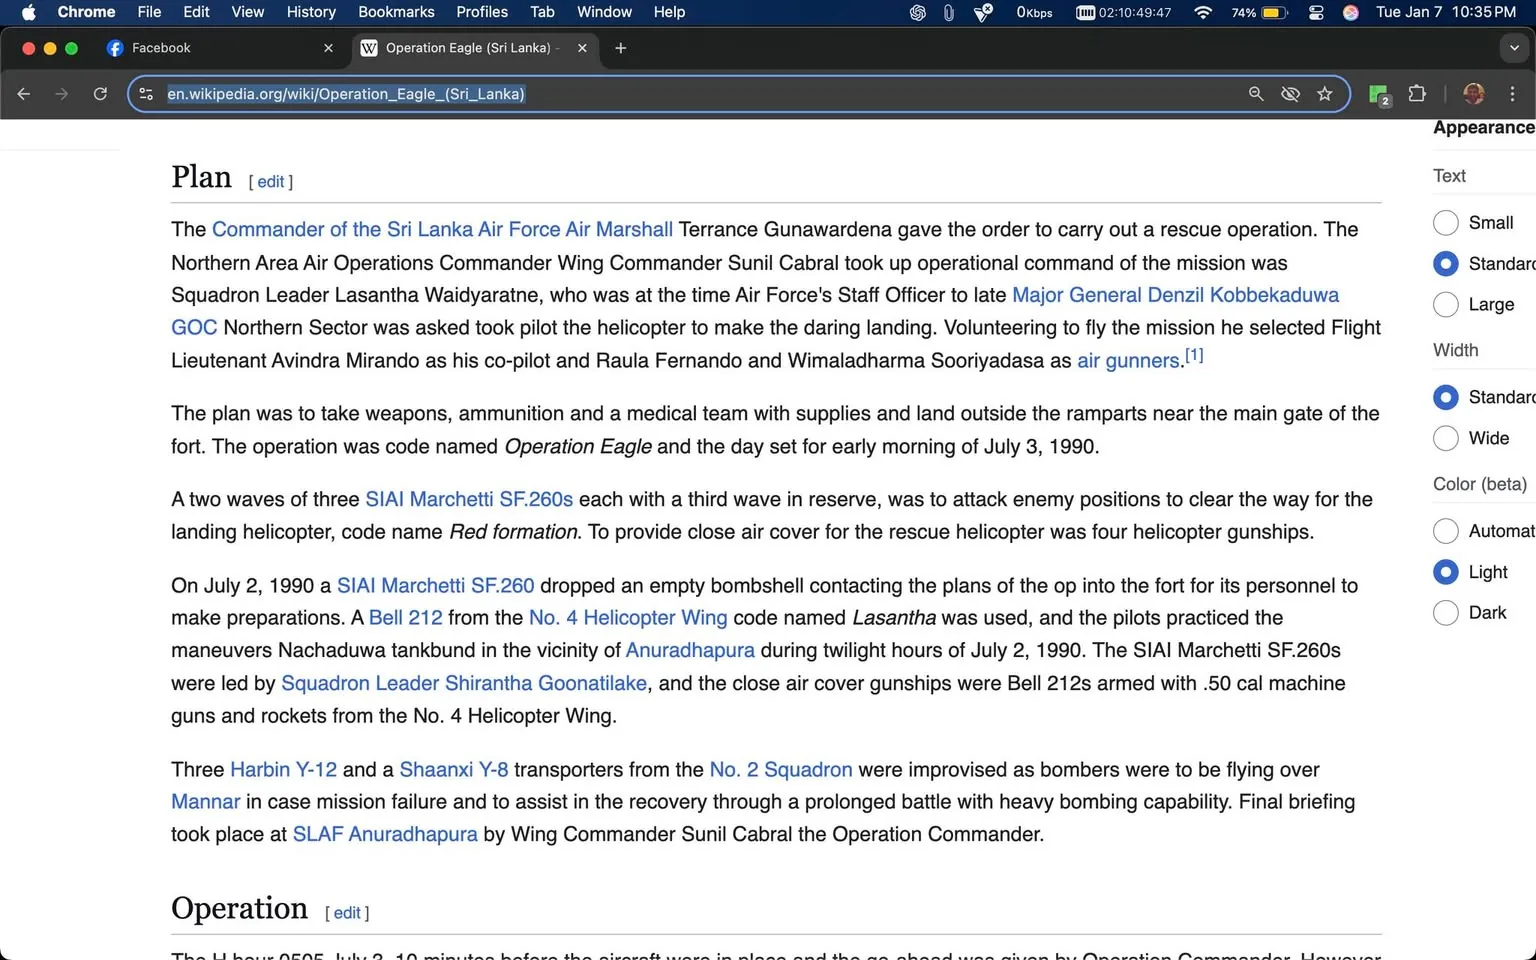This screenshot has width=1536, height=960.
Task: Click the Wi-Fi icon in menu bar
Action: coord(1202,13)
